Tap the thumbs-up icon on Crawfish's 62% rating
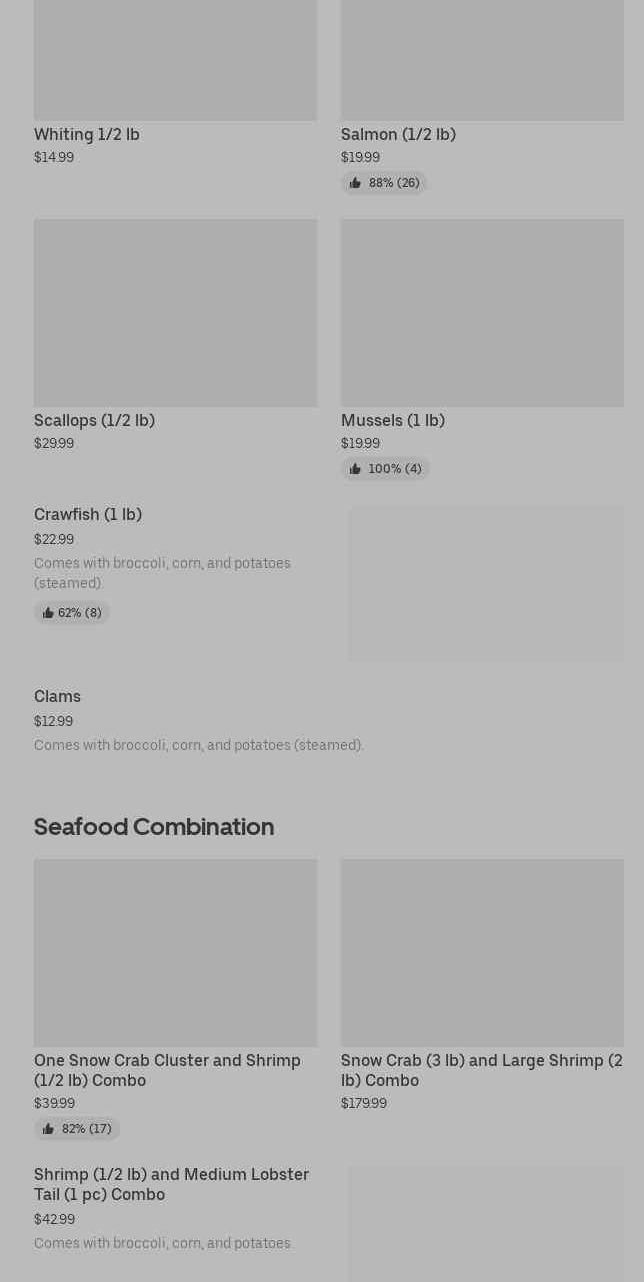The height and width of the screenshot is (1282, 644). click(48, 613)
